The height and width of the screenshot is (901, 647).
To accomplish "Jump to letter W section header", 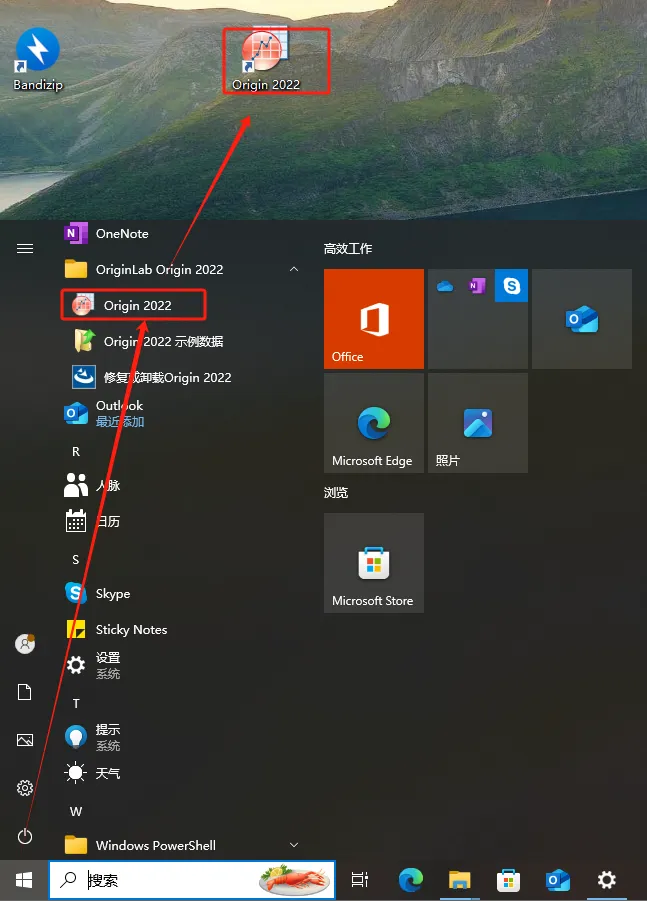I will (x=76, y=811).
